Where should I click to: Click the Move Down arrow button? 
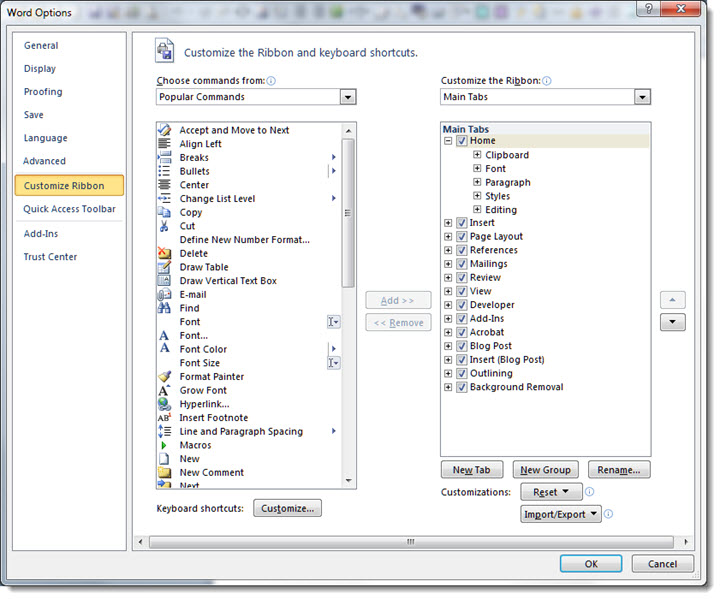[x=673, y=322]
